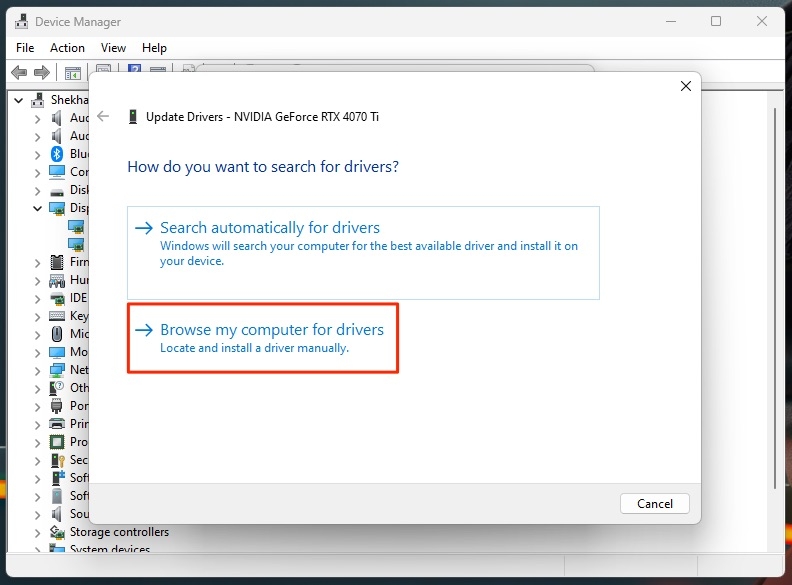Select the Other devices question-mark icon

pyautogui.click(x=57, y=388)
